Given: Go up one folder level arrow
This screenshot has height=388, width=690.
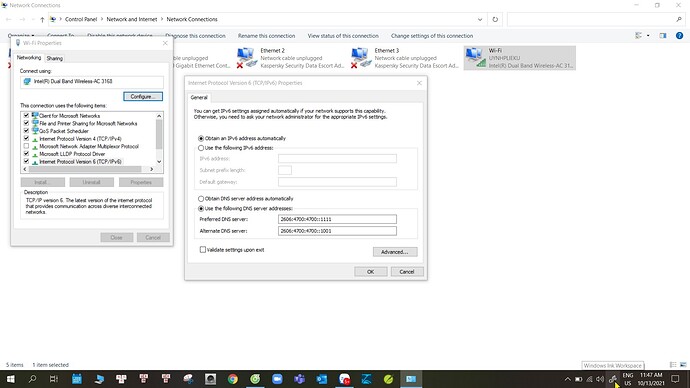Looking at the screenshot, I should click(42, 19).
